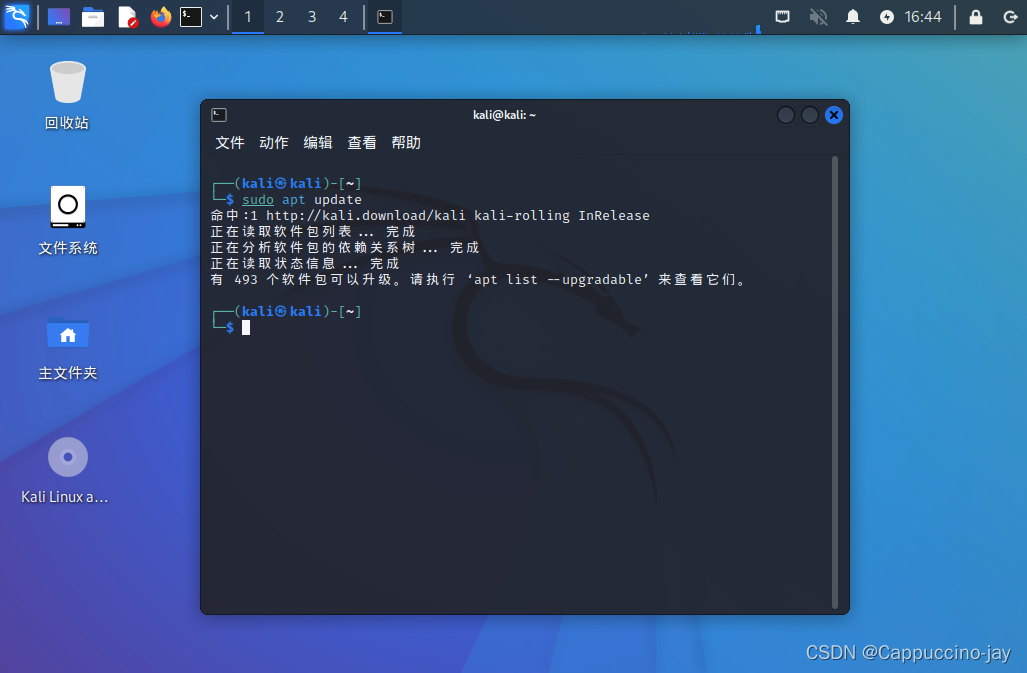
Task: Click the terminal window menu icon in titlebar
Action: point(219,115)
